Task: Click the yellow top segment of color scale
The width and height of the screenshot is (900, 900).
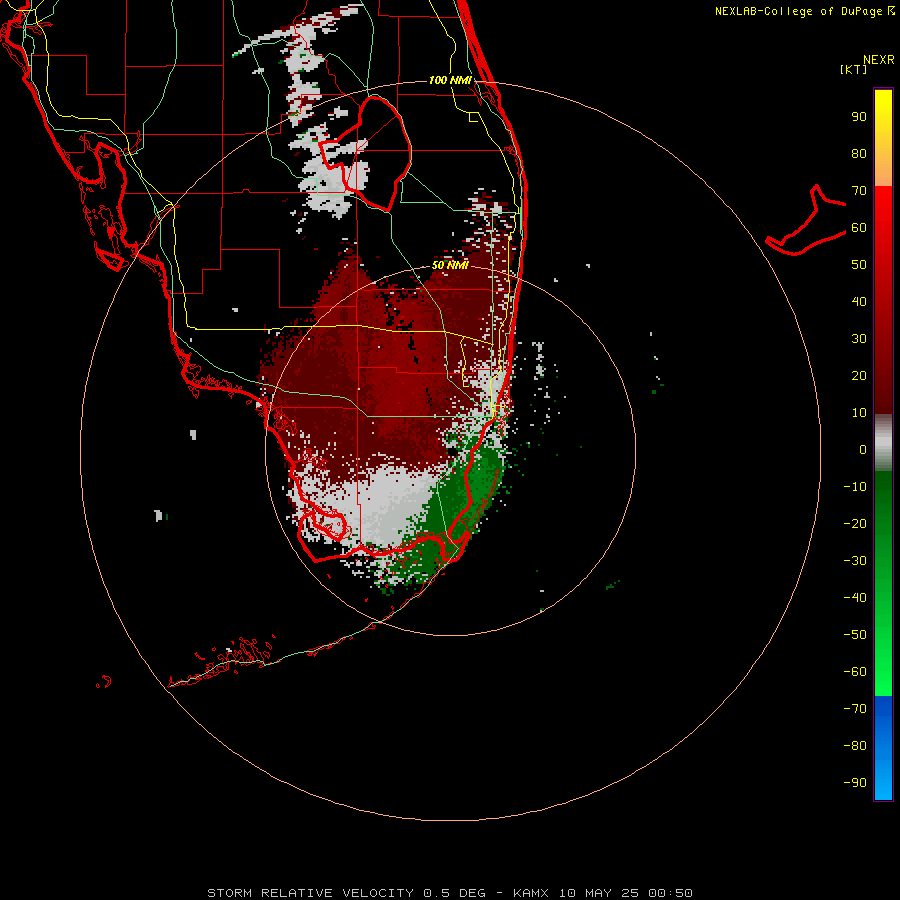Action: 883,138
